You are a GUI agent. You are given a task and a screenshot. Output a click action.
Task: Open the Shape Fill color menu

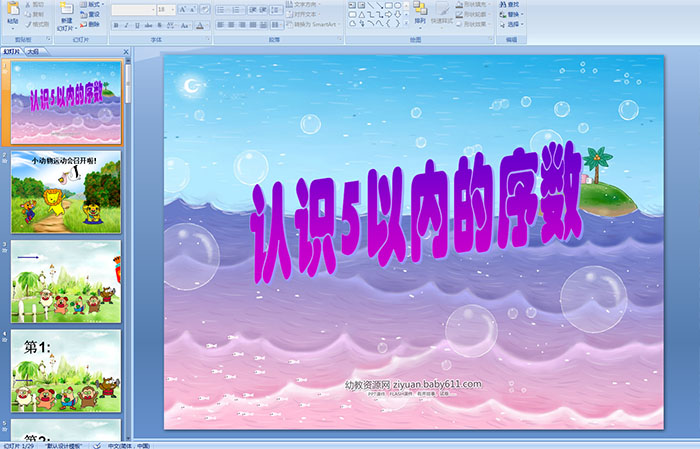click(472, 4)
